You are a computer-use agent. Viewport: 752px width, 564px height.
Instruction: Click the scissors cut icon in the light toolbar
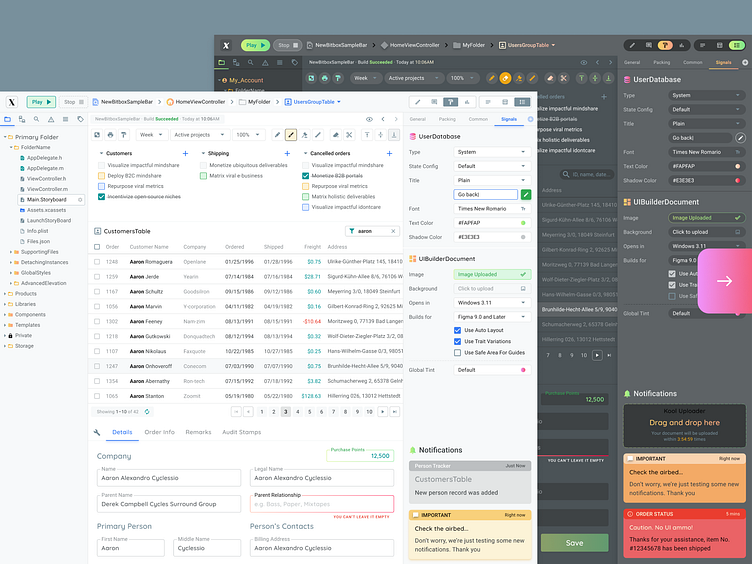(x=349, y=135)
